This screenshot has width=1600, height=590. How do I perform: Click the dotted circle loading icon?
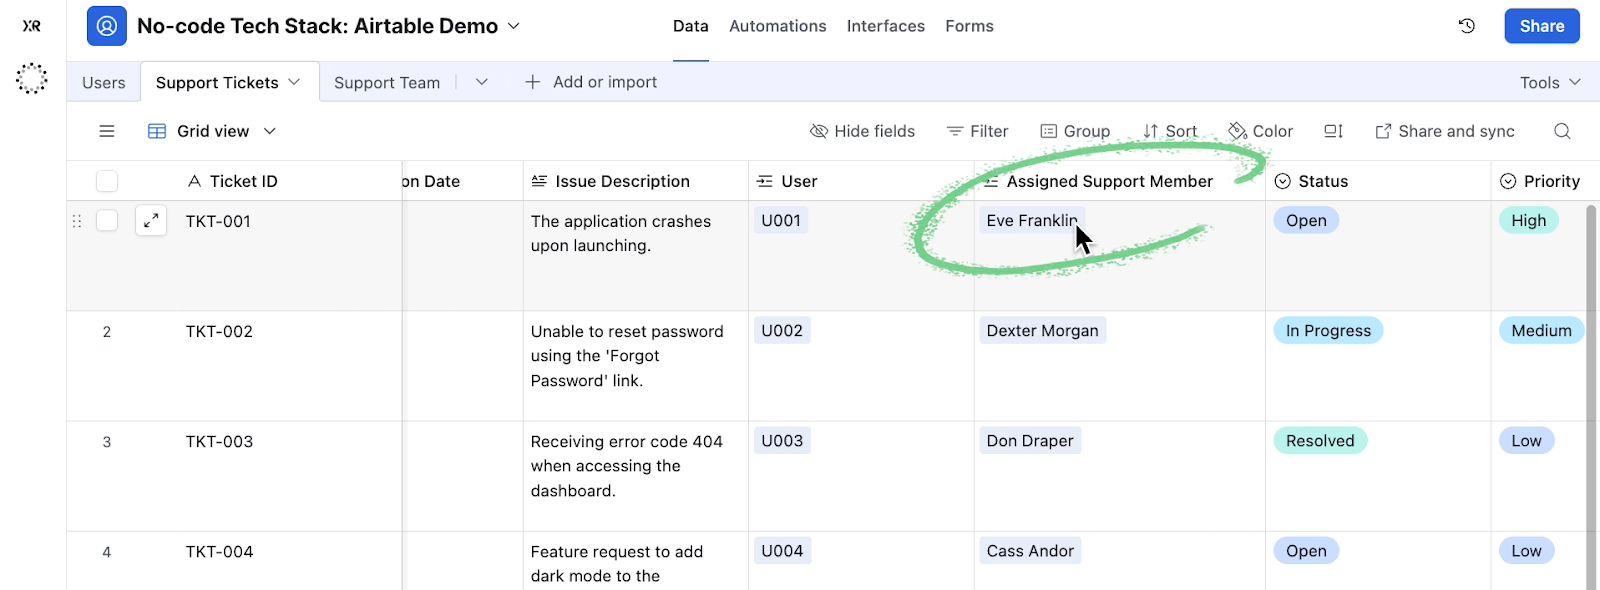(32, 78)
